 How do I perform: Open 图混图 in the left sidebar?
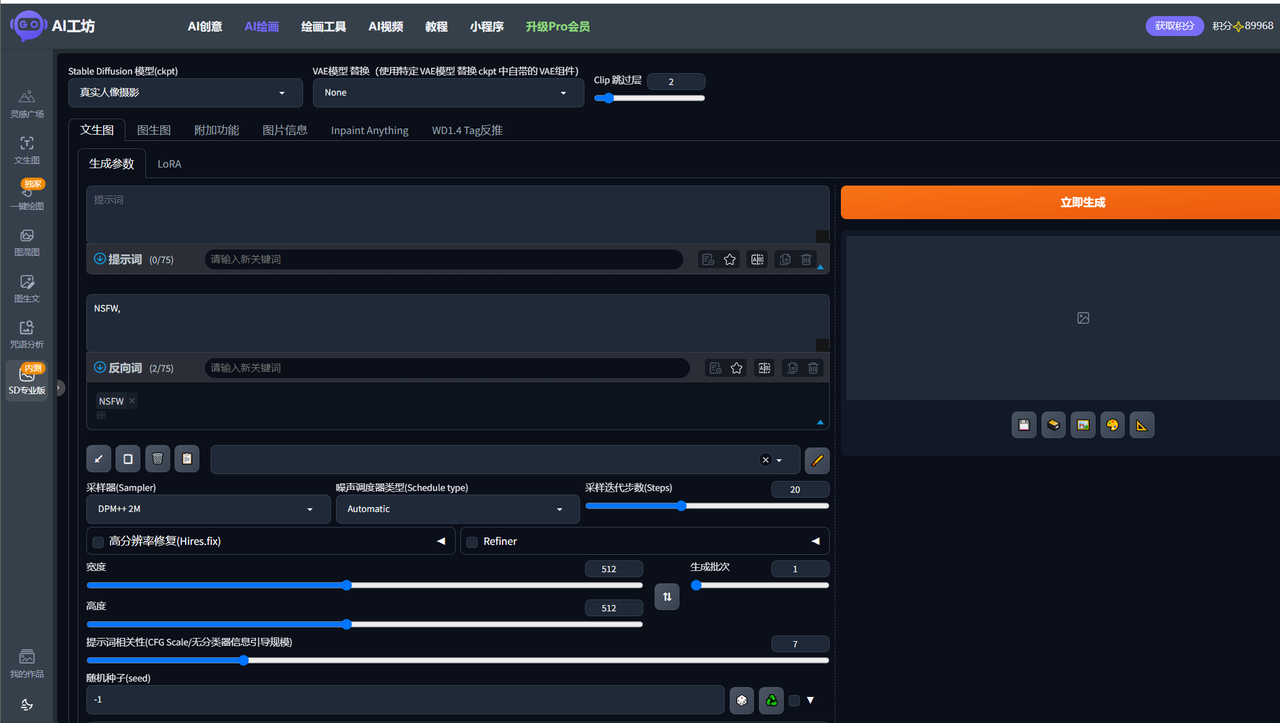click(27, 242)
